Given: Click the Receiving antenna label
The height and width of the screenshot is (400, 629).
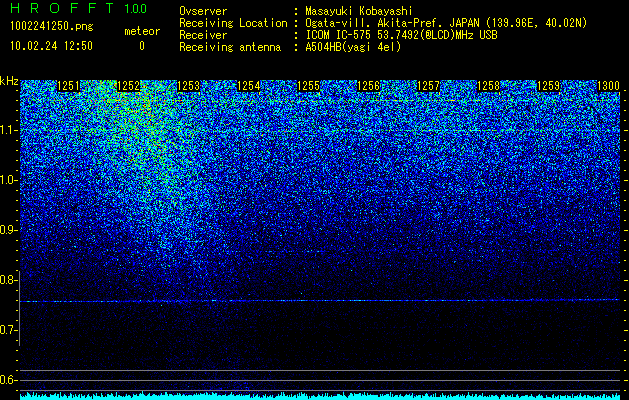Looking at the screenshot, I should pos(230,47).
